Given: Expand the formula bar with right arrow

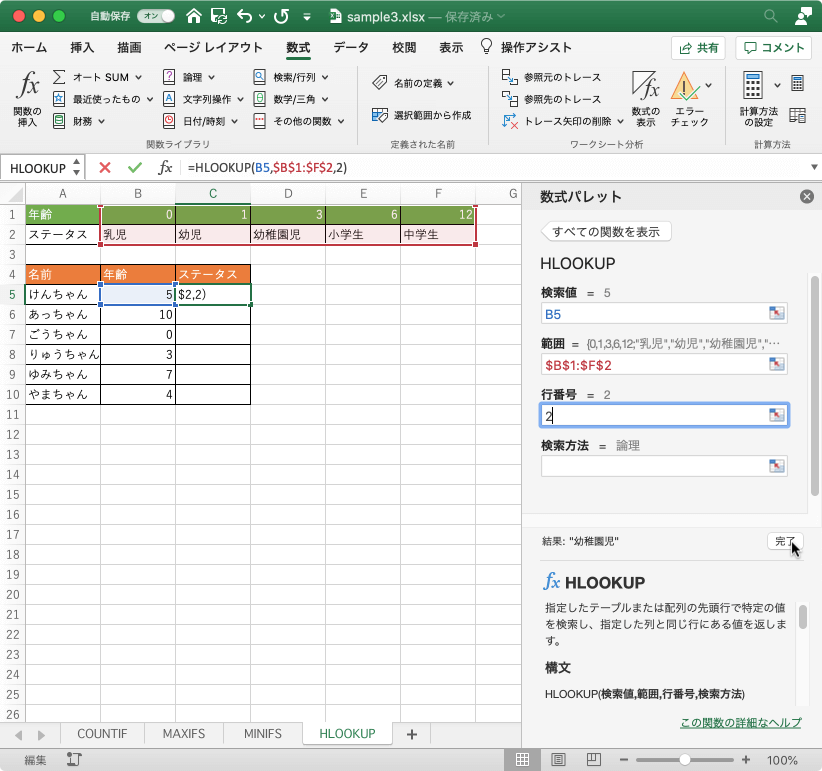Looking at the screenshot, I should pos(814,168).
